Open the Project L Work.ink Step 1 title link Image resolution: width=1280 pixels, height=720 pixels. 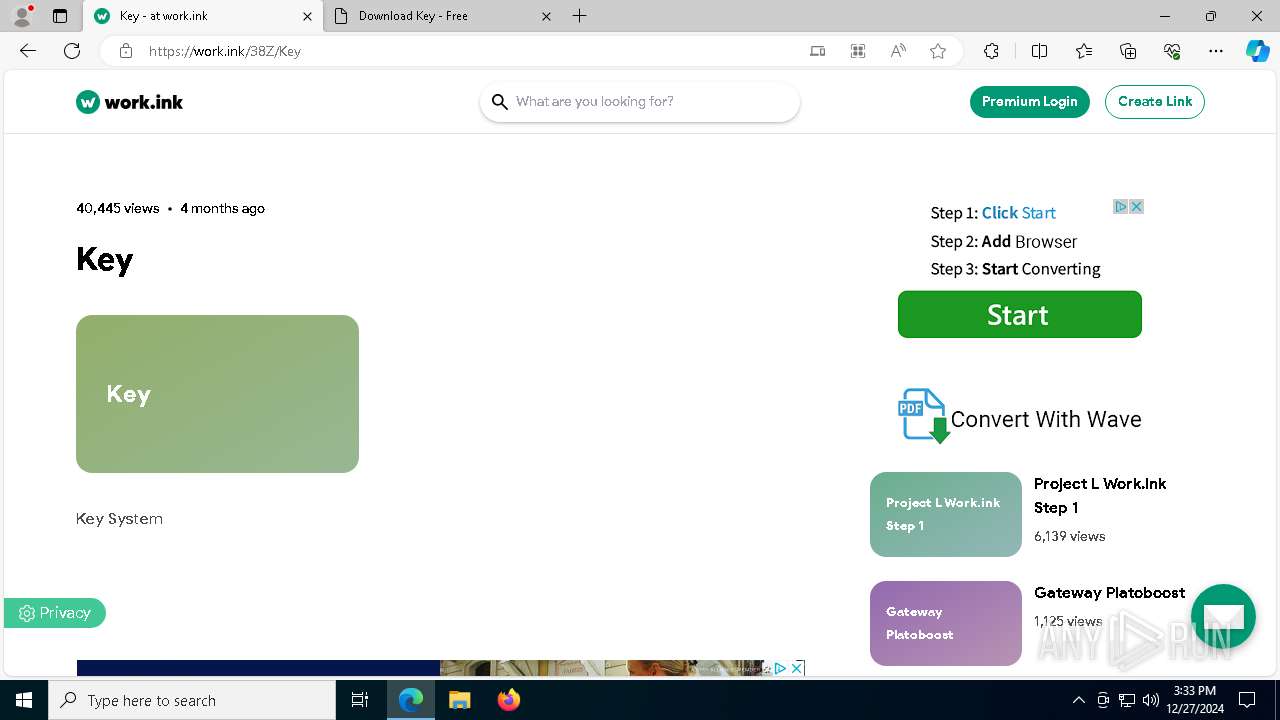click(x=1100, y=496)
